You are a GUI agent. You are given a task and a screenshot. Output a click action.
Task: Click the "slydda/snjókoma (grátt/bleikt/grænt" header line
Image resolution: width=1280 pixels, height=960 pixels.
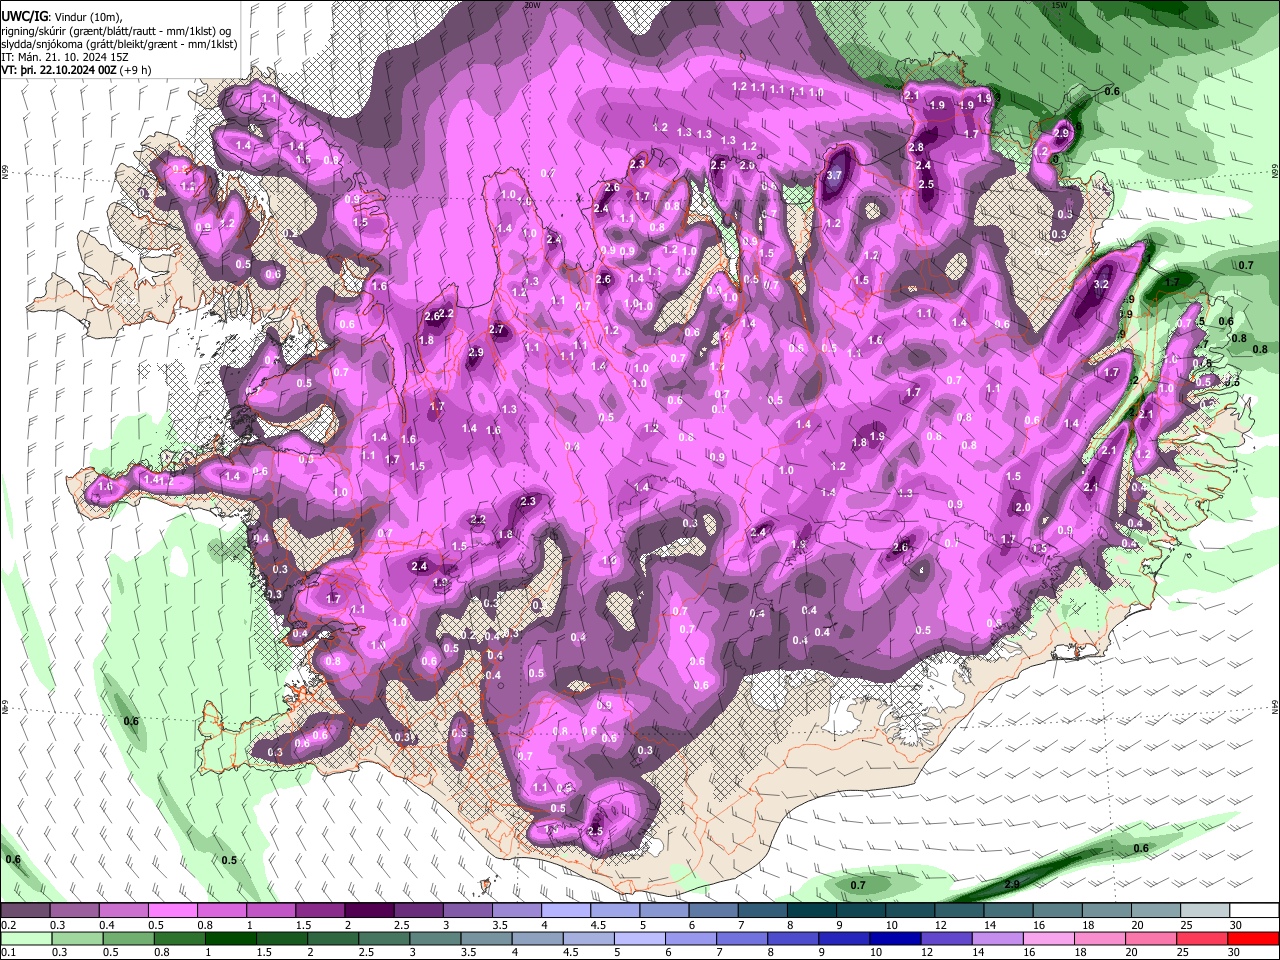coord(119,45)
